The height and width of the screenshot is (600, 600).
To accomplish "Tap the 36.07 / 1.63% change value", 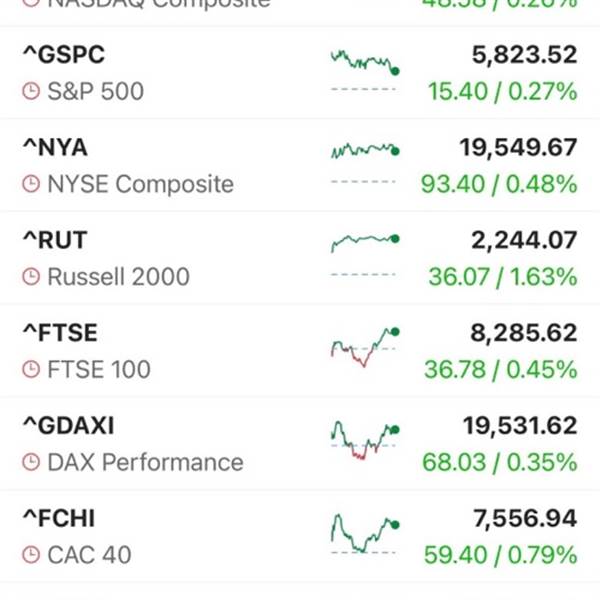I will pos(503,277).
